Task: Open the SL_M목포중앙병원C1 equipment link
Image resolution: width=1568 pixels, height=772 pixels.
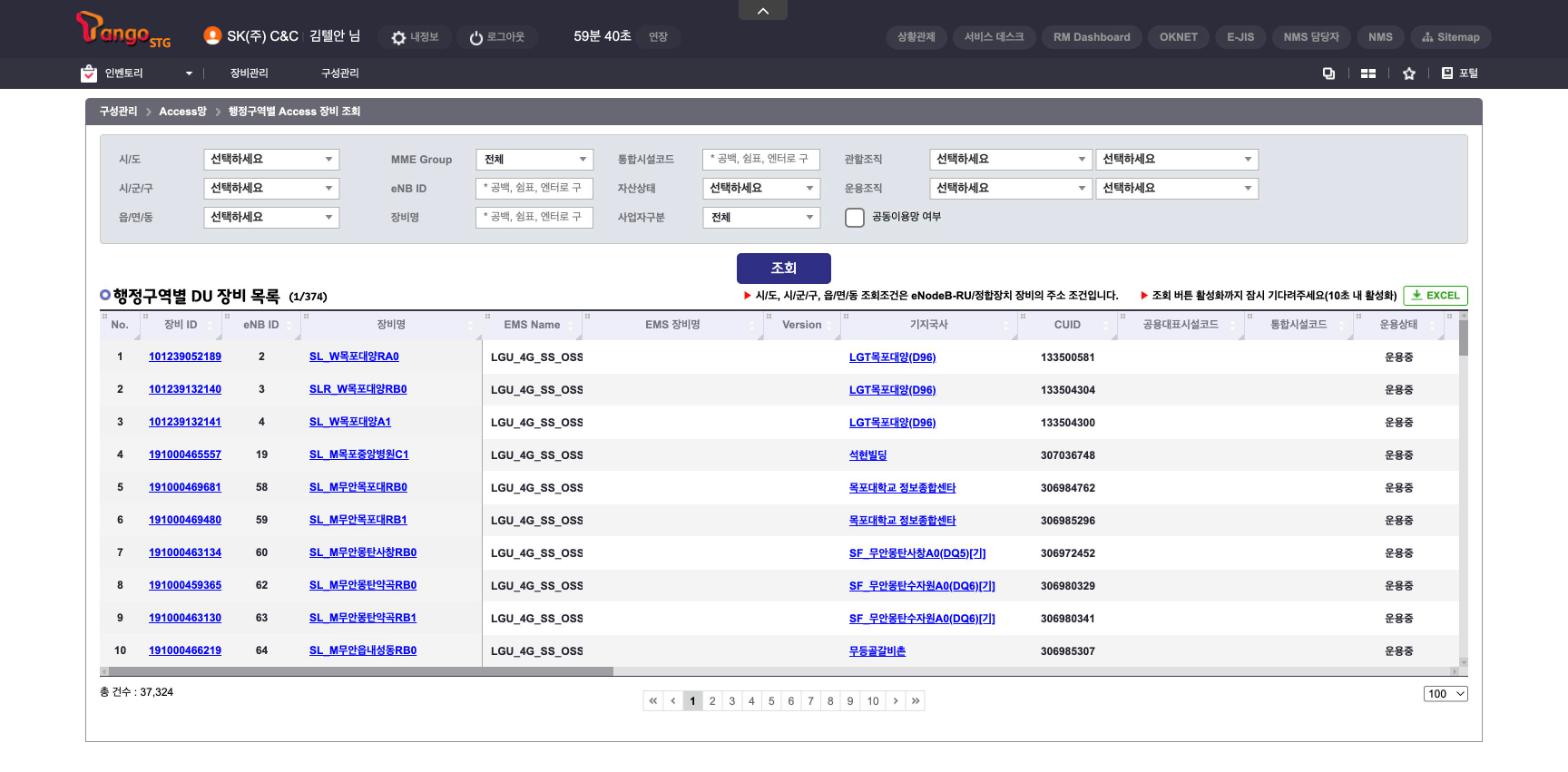Action: click(359, 455)
